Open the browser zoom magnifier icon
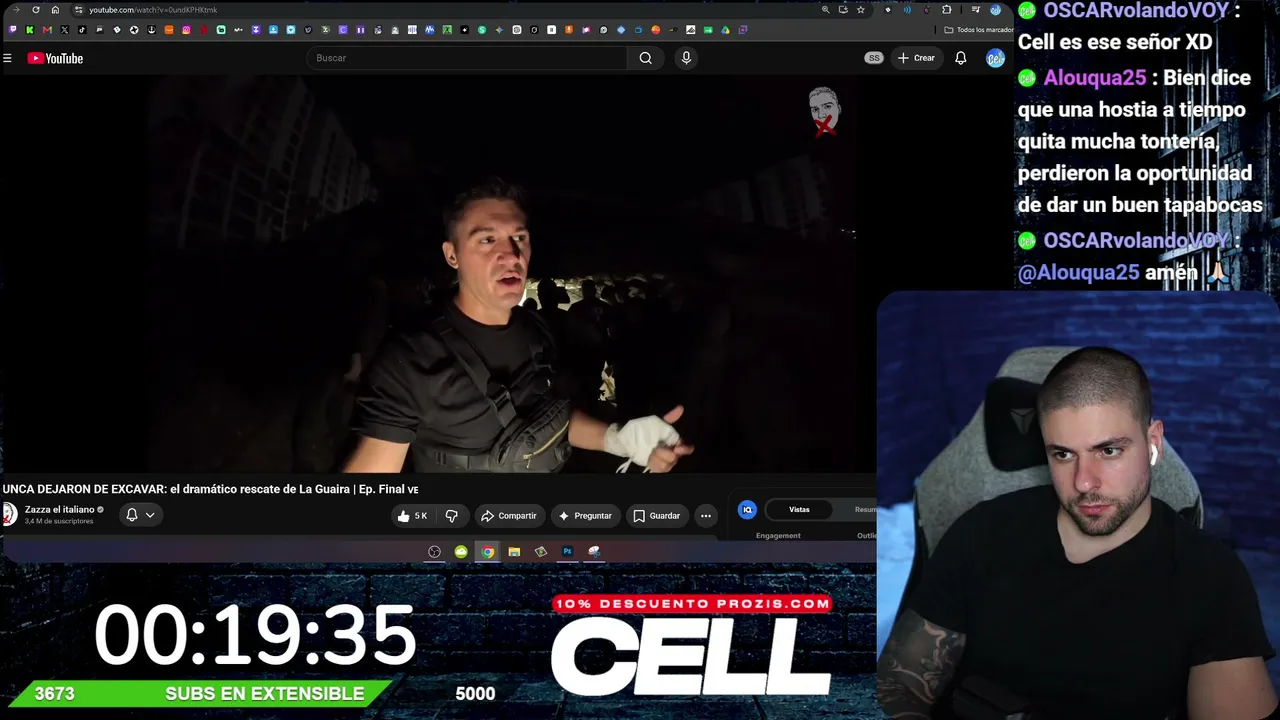 (x=825, y=10)
